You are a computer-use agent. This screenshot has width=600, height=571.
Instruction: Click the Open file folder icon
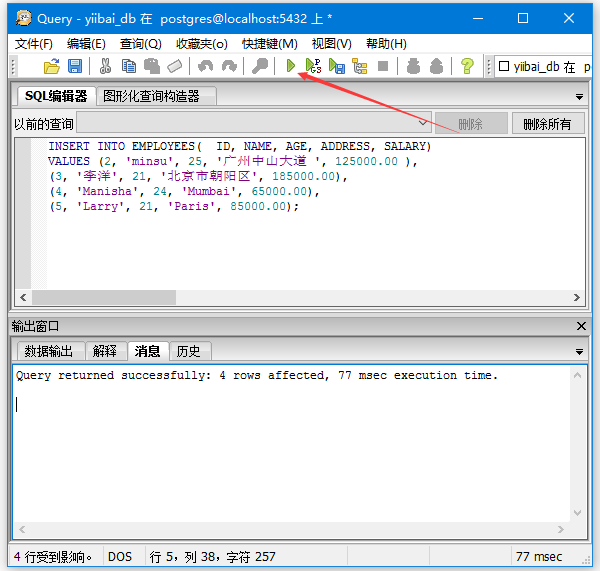click(x=52, y=66)
